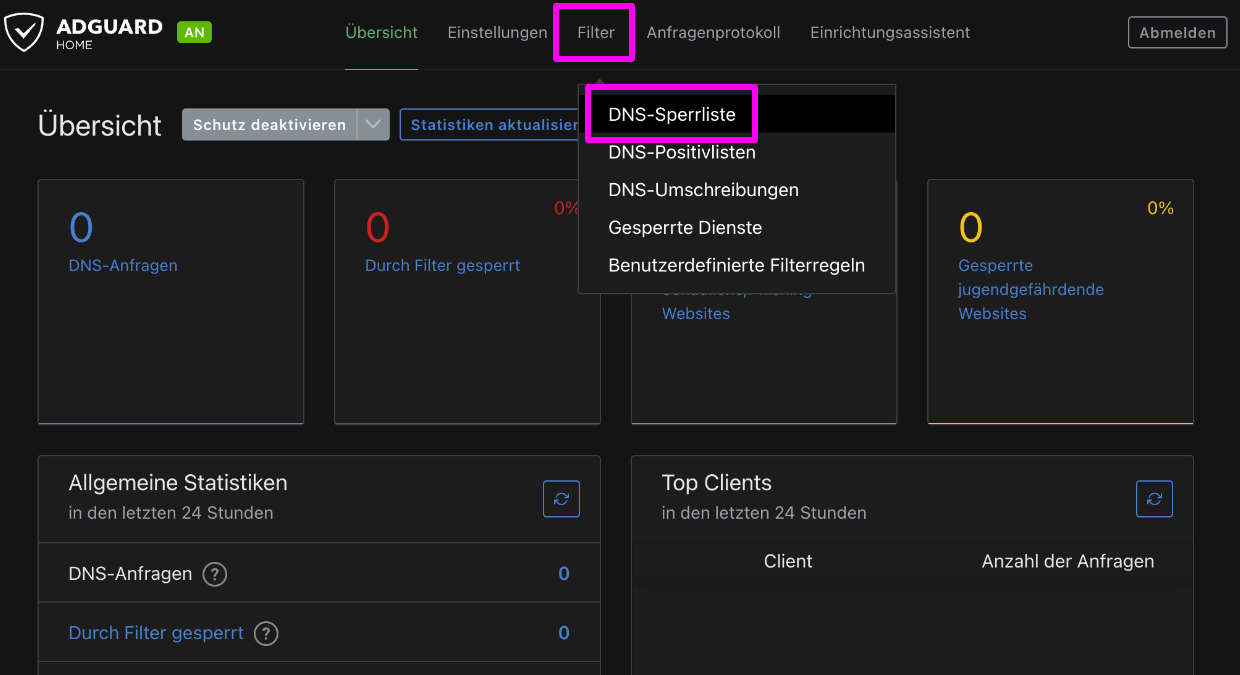Open the Filter menu in navigation

(x=596, y=32)
